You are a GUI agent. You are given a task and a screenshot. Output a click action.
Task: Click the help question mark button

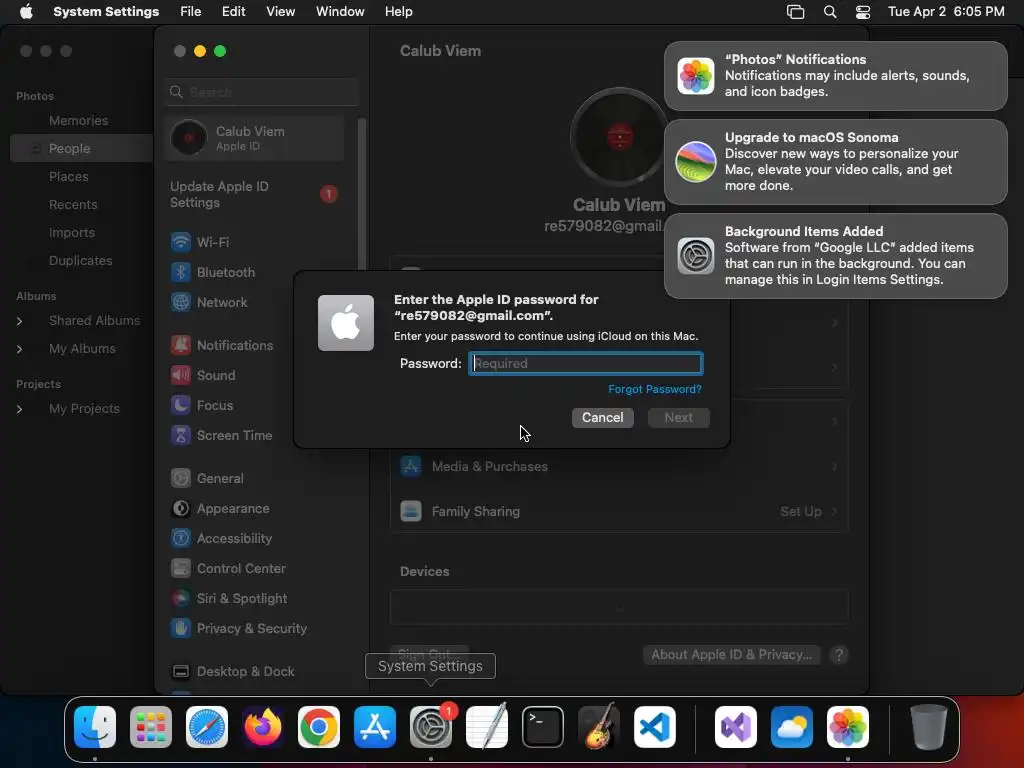click(x=839, y=655)
